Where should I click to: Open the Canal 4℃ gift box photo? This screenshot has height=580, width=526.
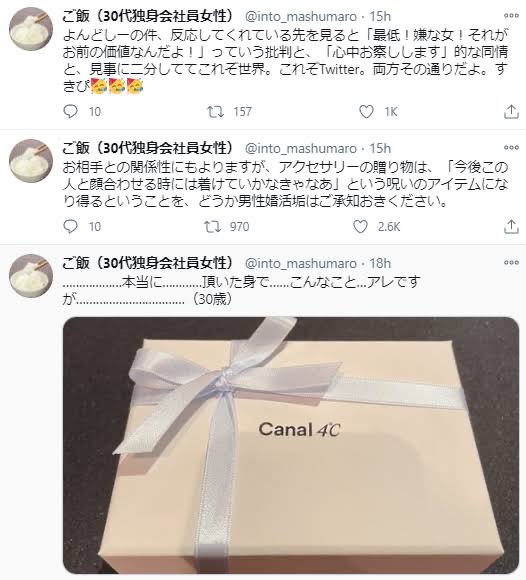point(291,445)
